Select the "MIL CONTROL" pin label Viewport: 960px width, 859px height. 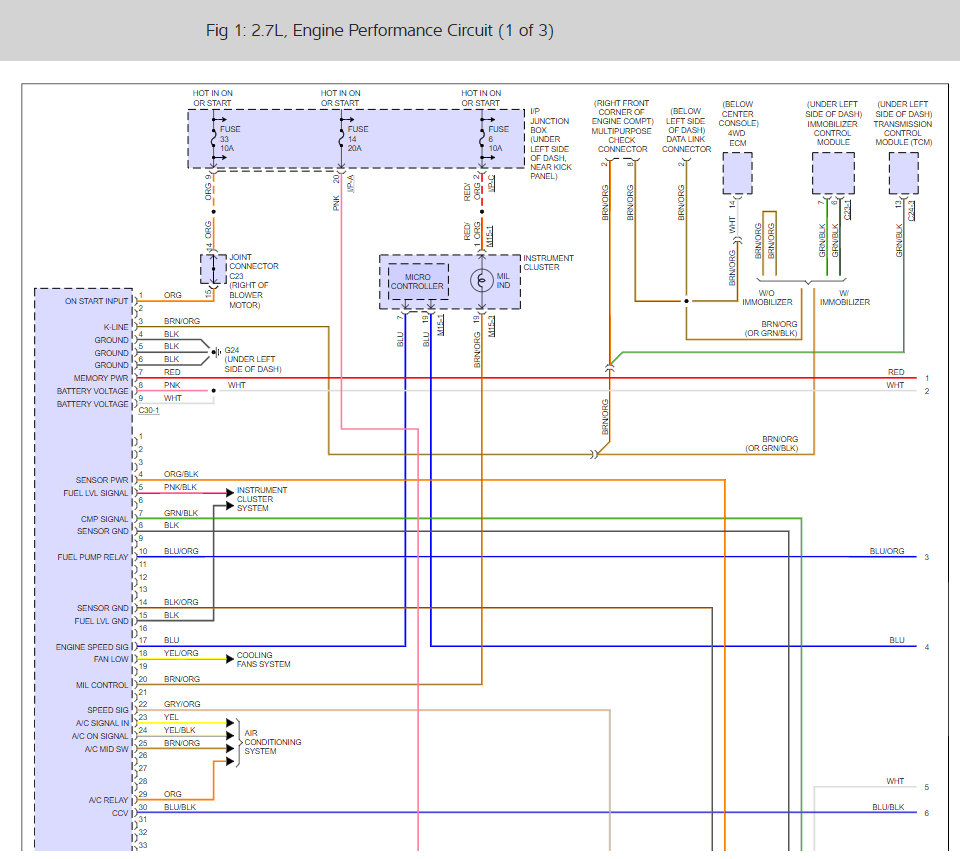(x=102, y=685)
